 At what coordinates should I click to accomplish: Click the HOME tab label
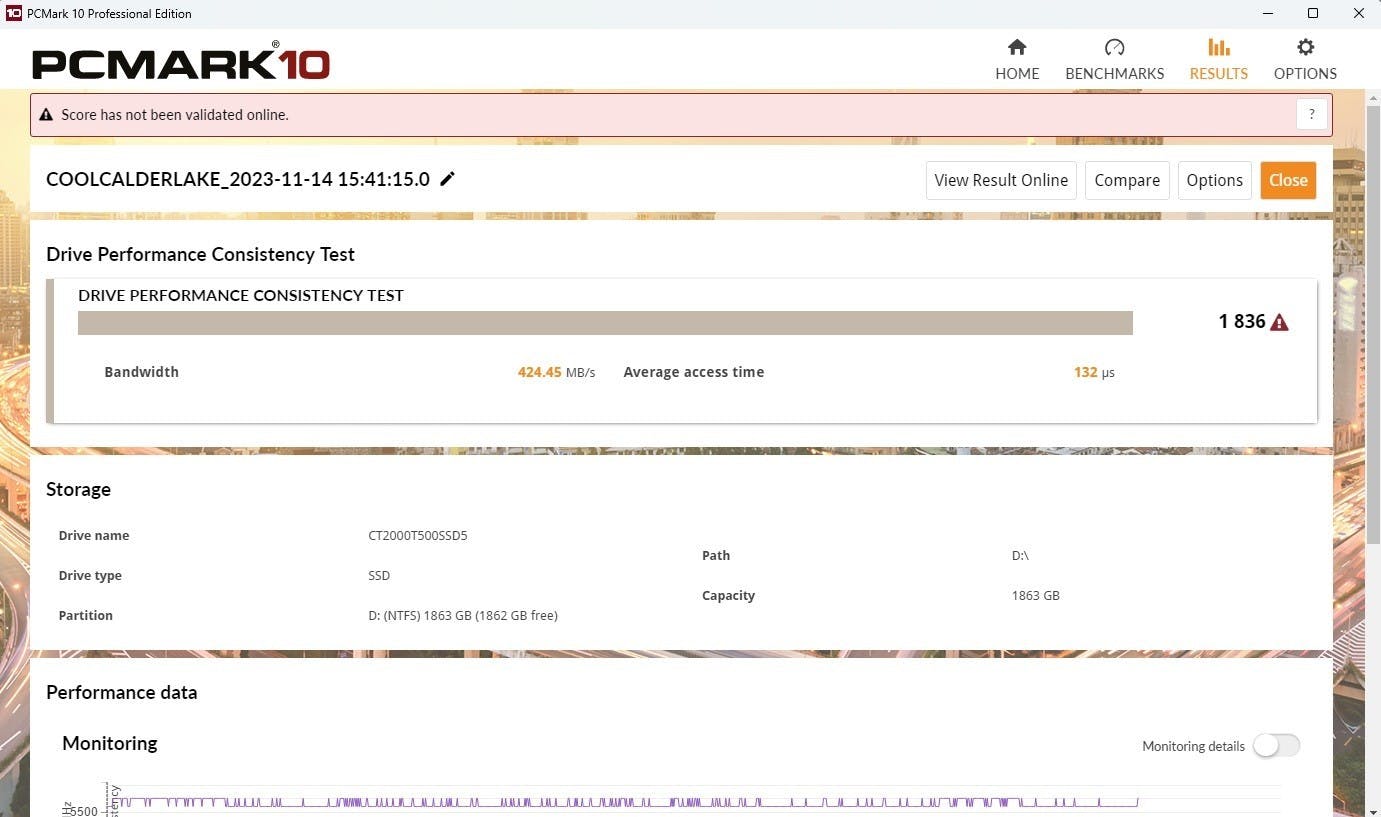click(x=1017, y=73)
